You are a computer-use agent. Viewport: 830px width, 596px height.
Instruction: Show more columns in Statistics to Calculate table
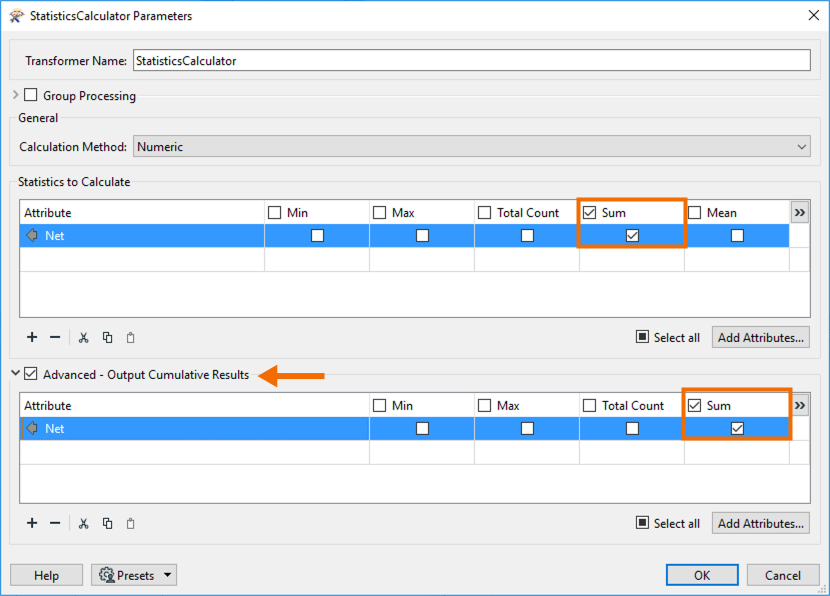(800, 213)
